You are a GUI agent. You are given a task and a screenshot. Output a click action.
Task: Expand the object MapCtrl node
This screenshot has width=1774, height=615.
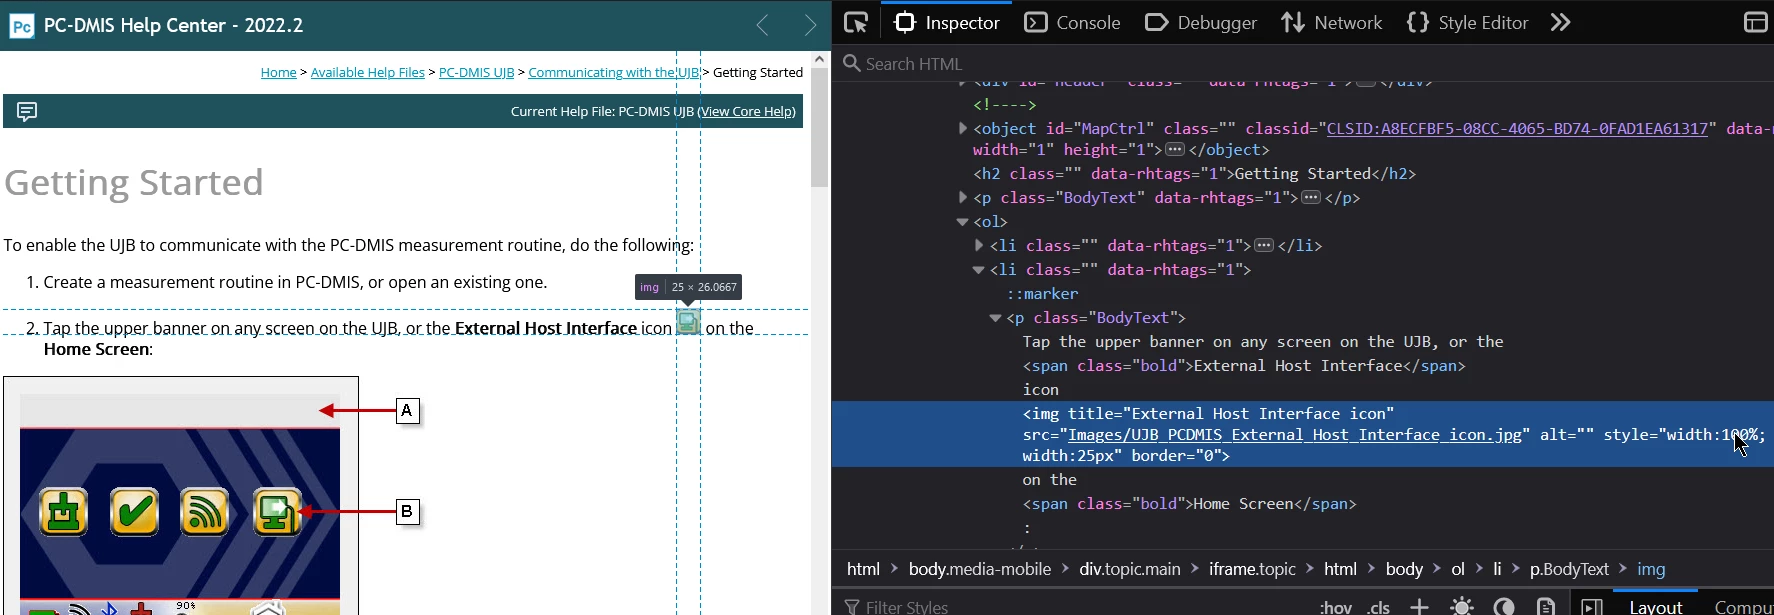click(963, 128)
